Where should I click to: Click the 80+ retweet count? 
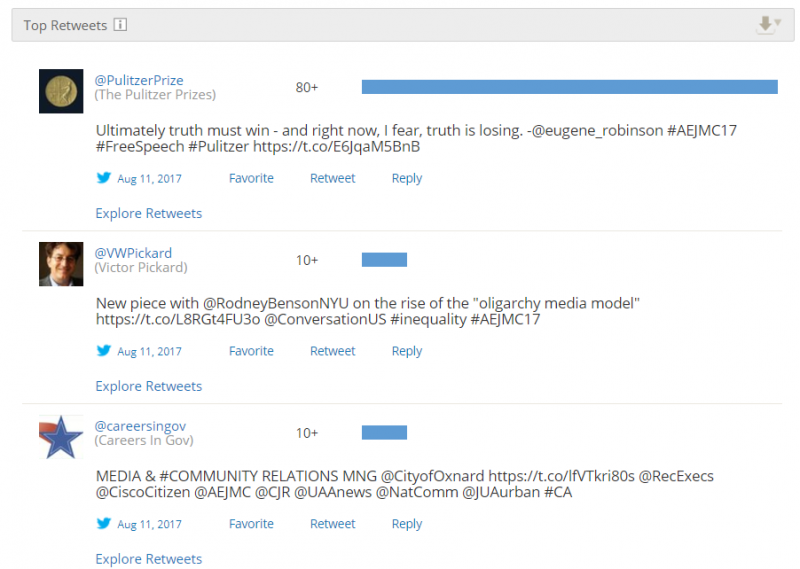(307, 87)
